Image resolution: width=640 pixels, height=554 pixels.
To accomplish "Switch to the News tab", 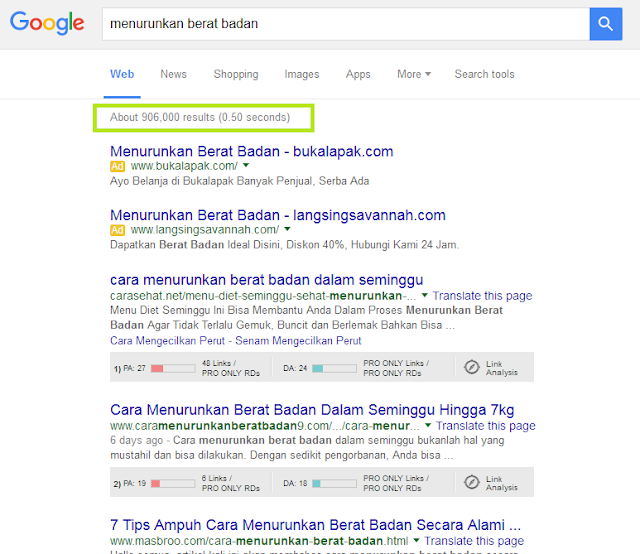I will pos(173,74).
